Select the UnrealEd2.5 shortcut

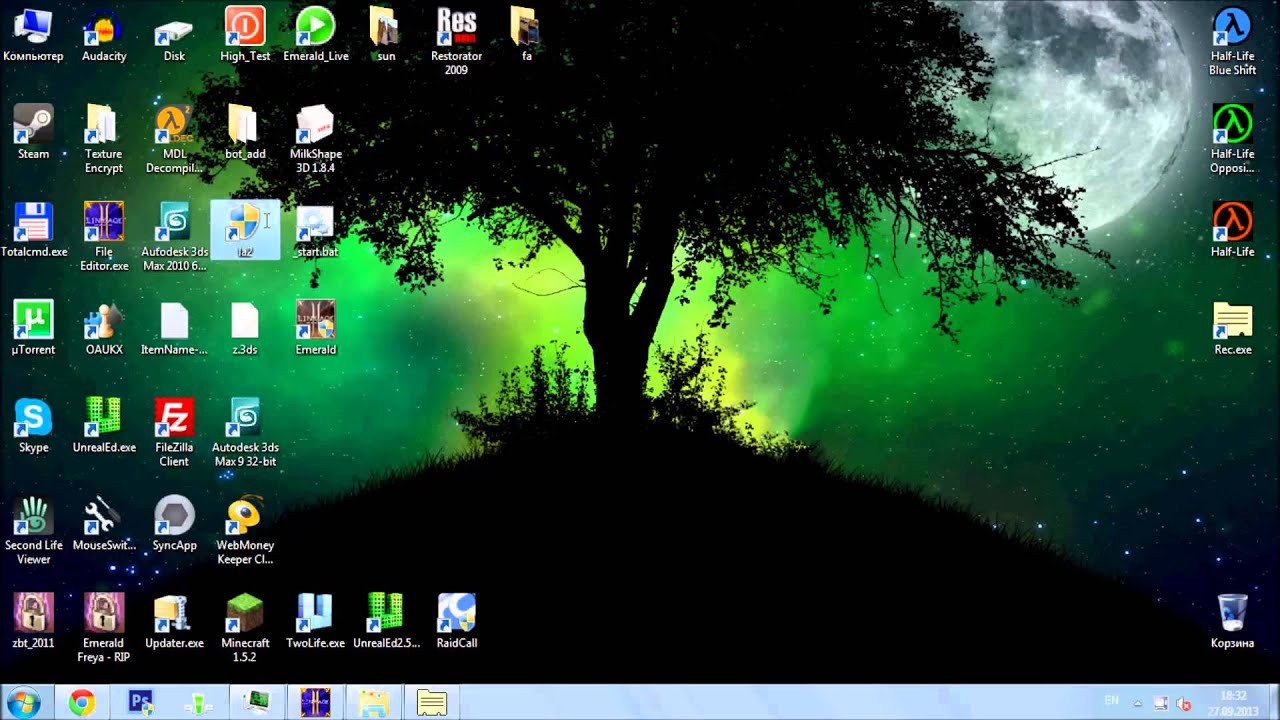coord(386,622)
